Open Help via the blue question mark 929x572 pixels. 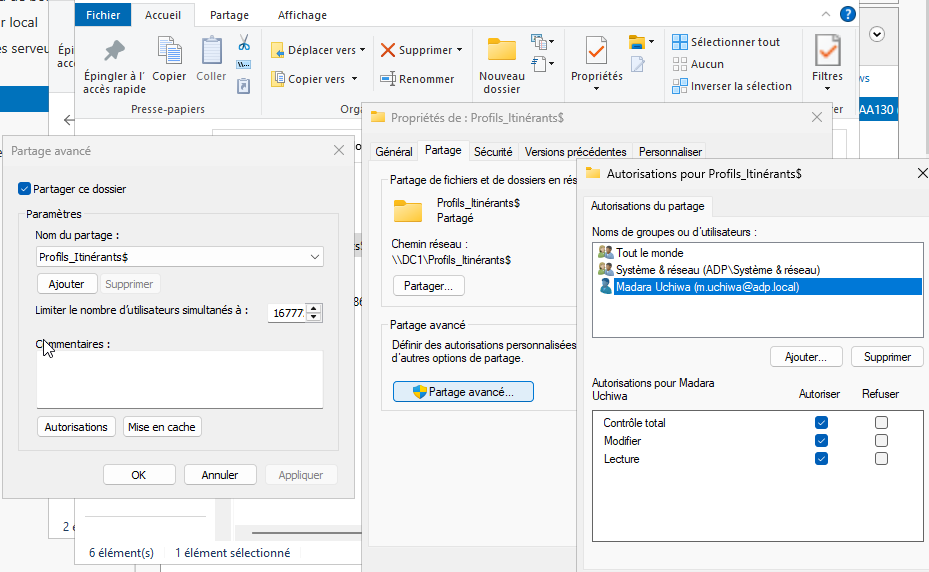[848, 14]
